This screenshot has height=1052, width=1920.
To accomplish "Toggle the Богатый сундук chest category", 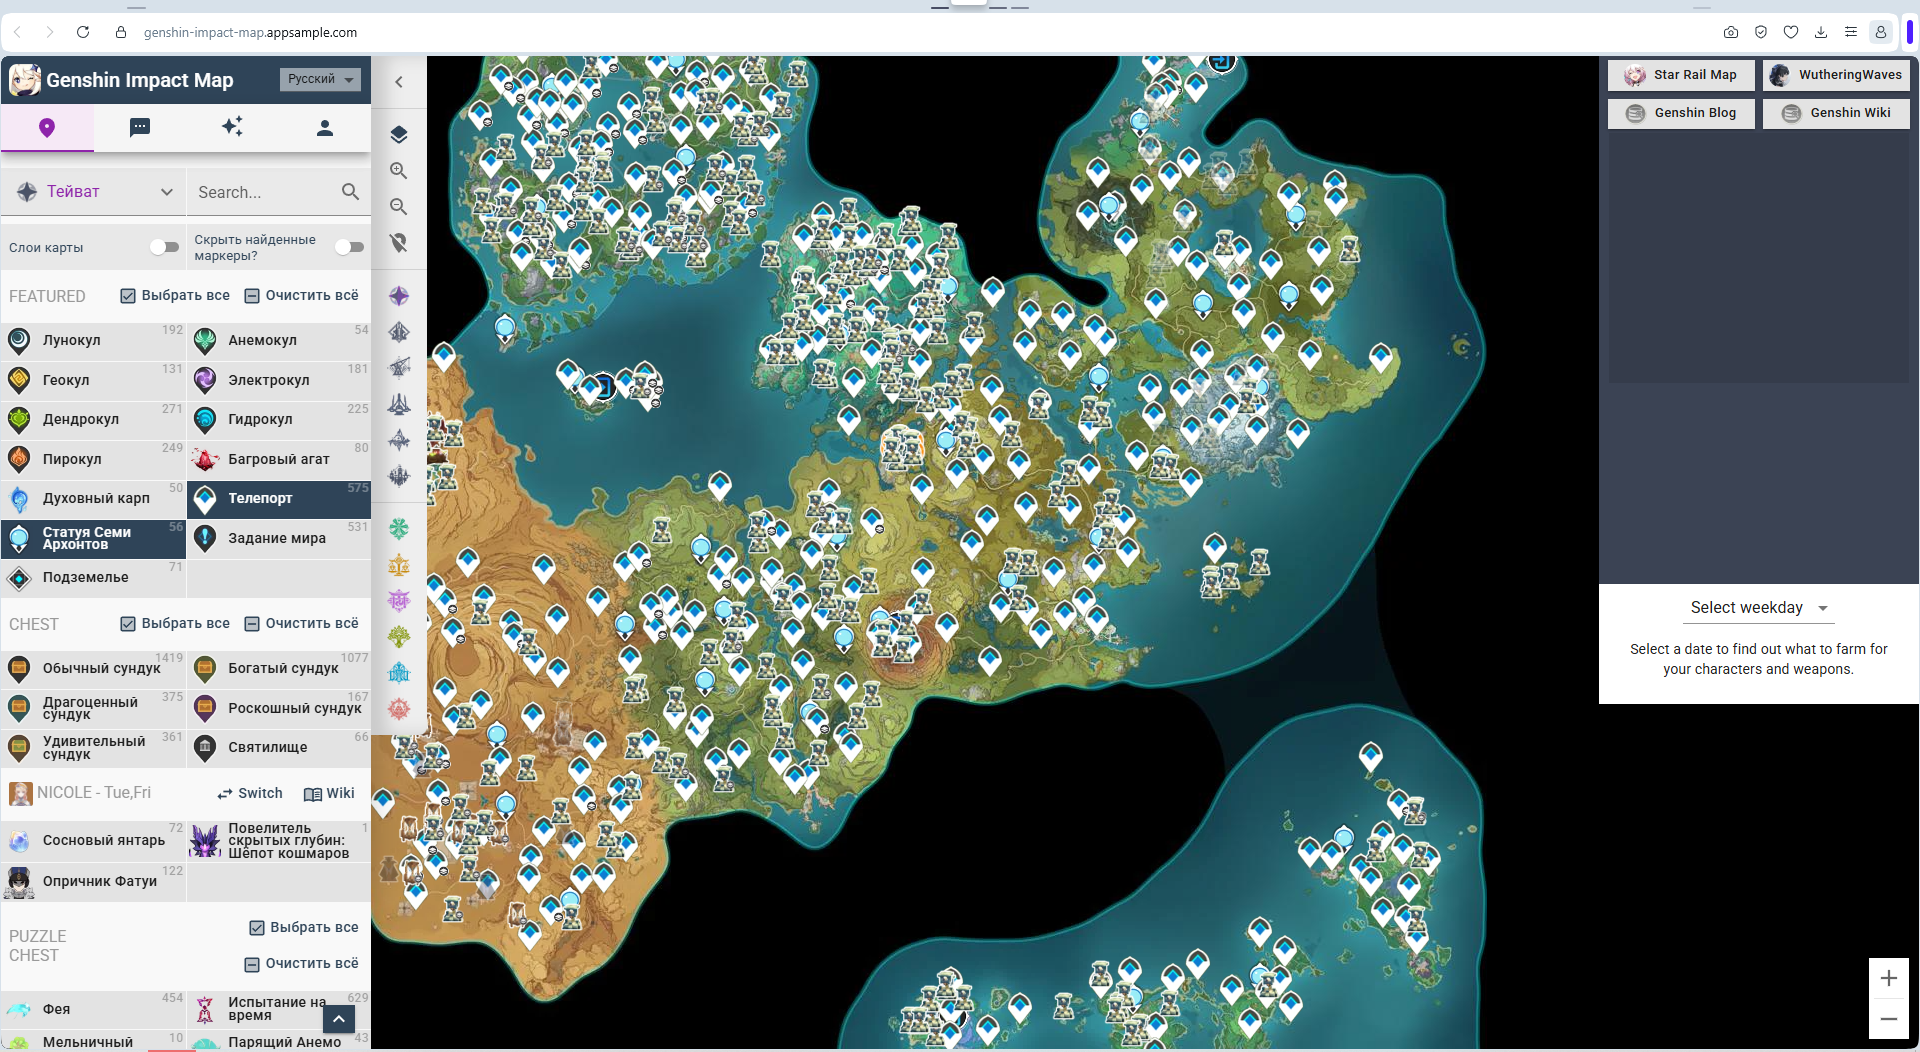I will (x=279, y=669).
